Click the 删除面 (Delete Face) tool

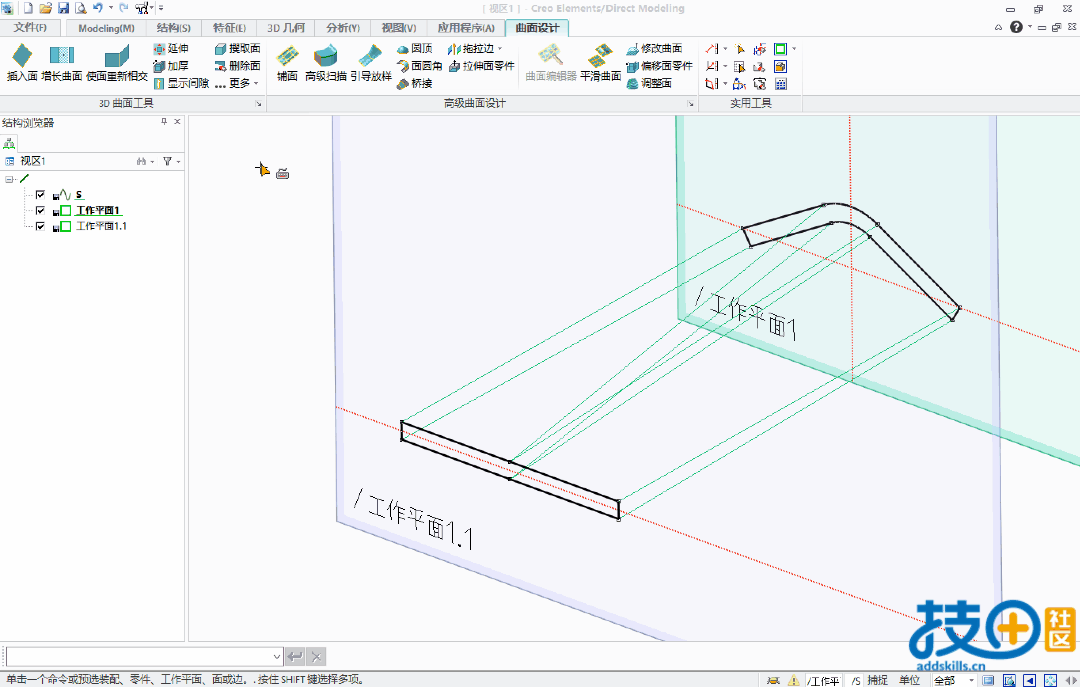238,65
